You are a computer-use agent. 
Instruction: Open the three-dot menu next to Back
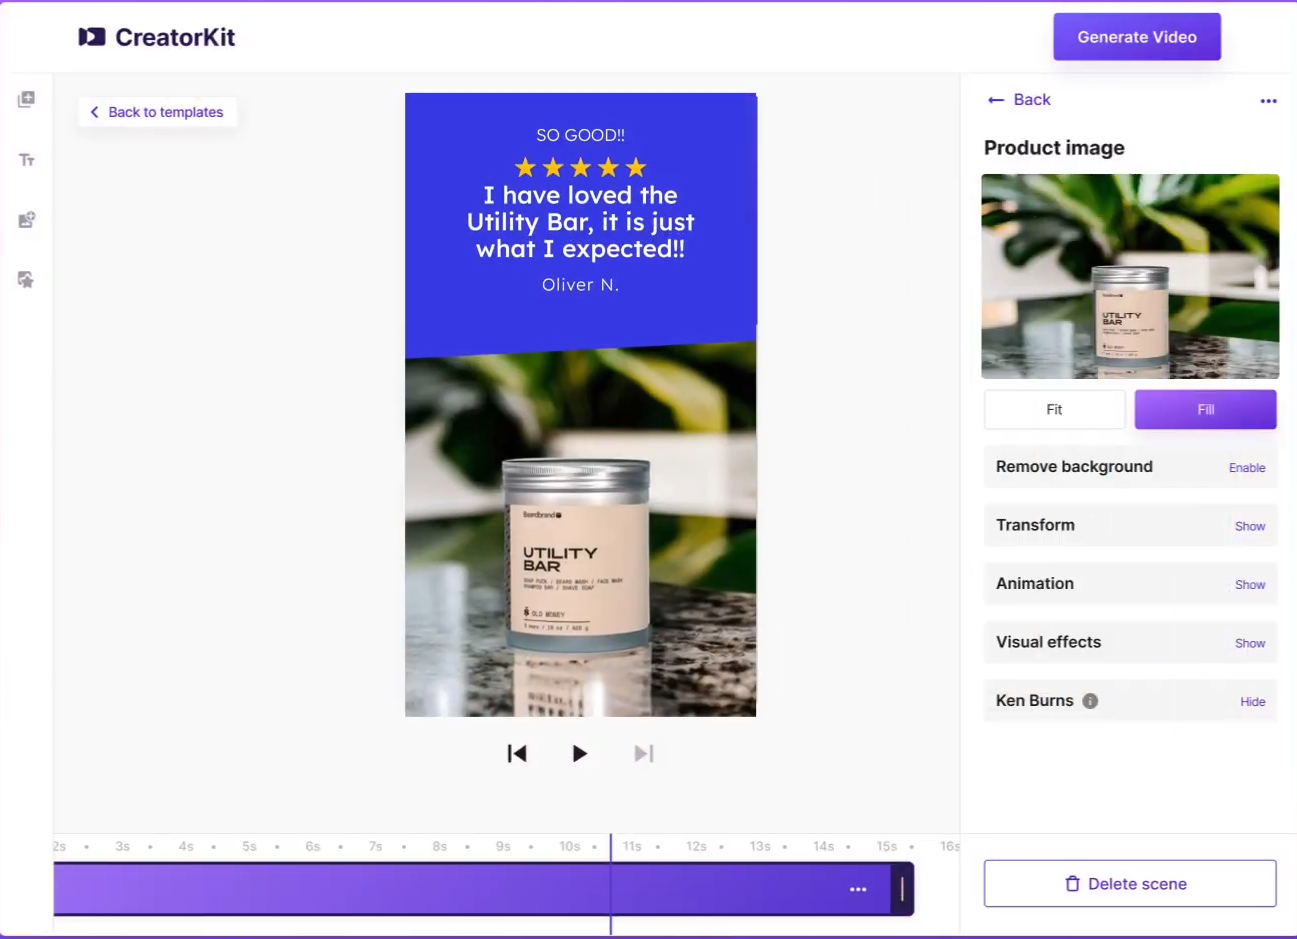(x=1268, y=100)
